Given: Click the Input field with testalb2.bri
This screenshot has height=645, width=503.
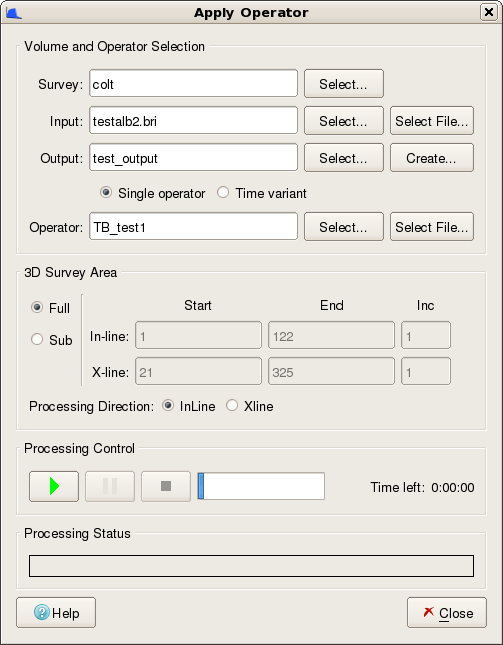Looking at the screenshot, I should (x=193, y=121).
